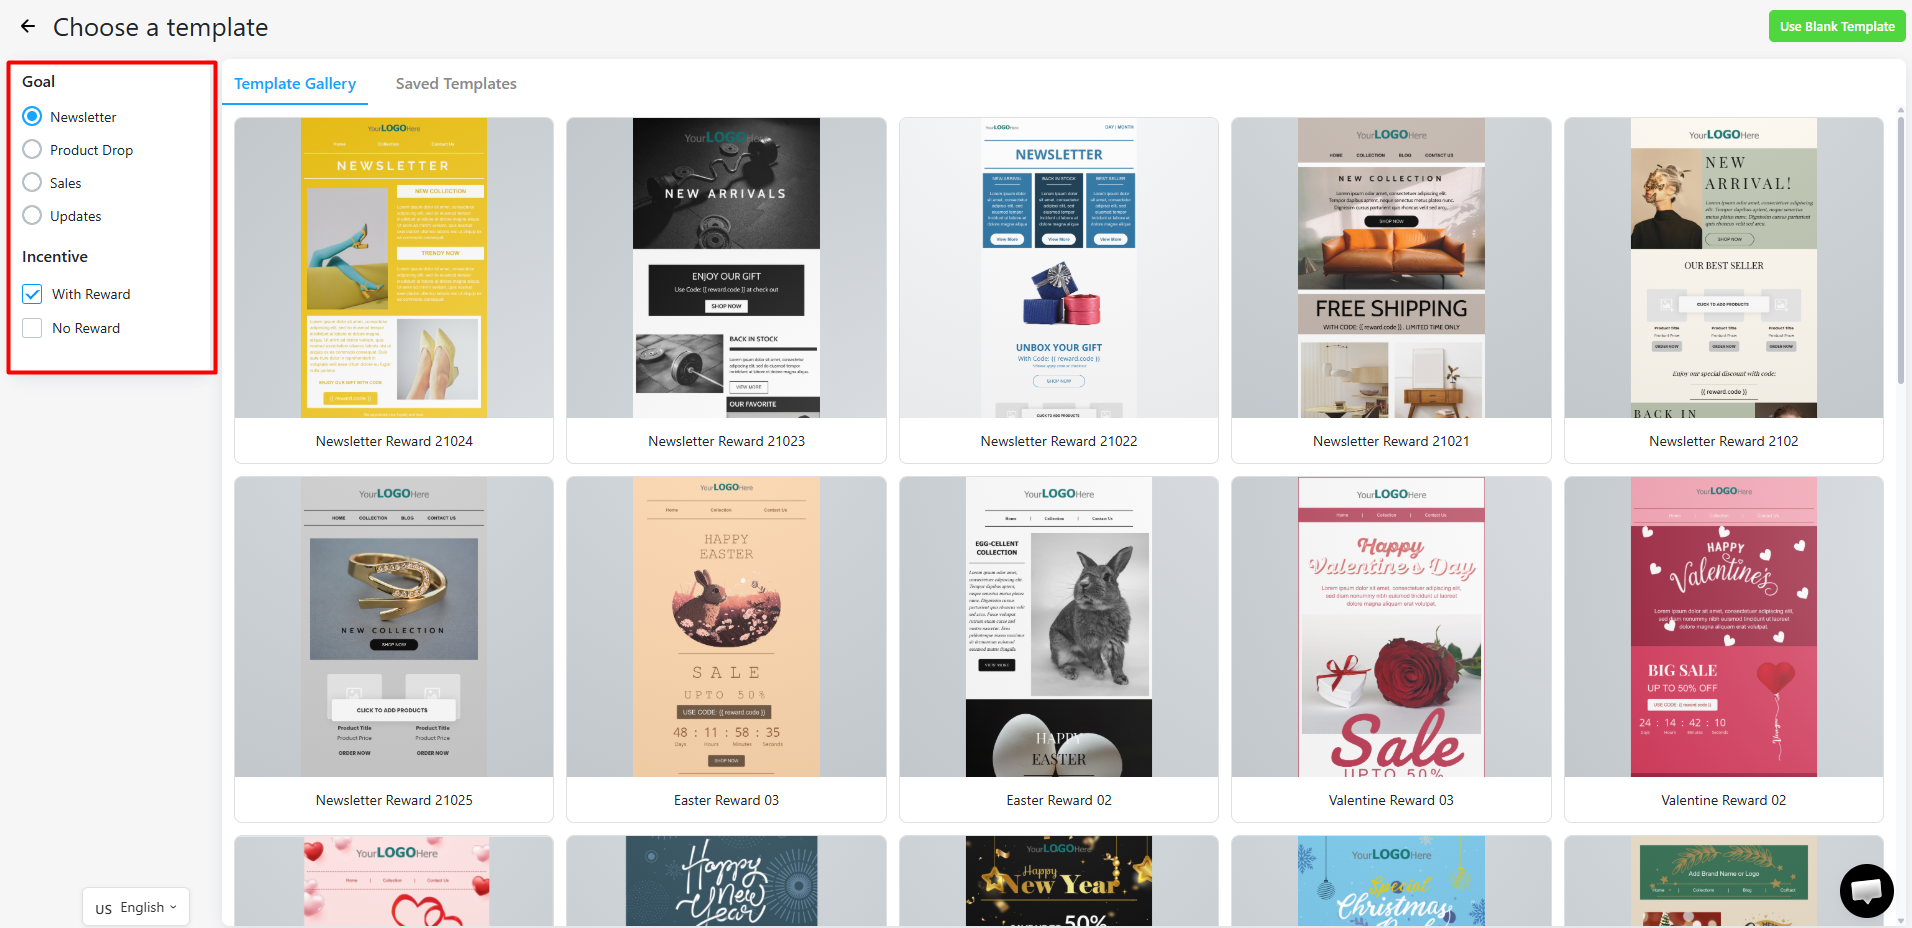The height and width of the screenshot is (928, 1912).
Task: Click the Choose a template heading
Action: [x=160, y=27]
